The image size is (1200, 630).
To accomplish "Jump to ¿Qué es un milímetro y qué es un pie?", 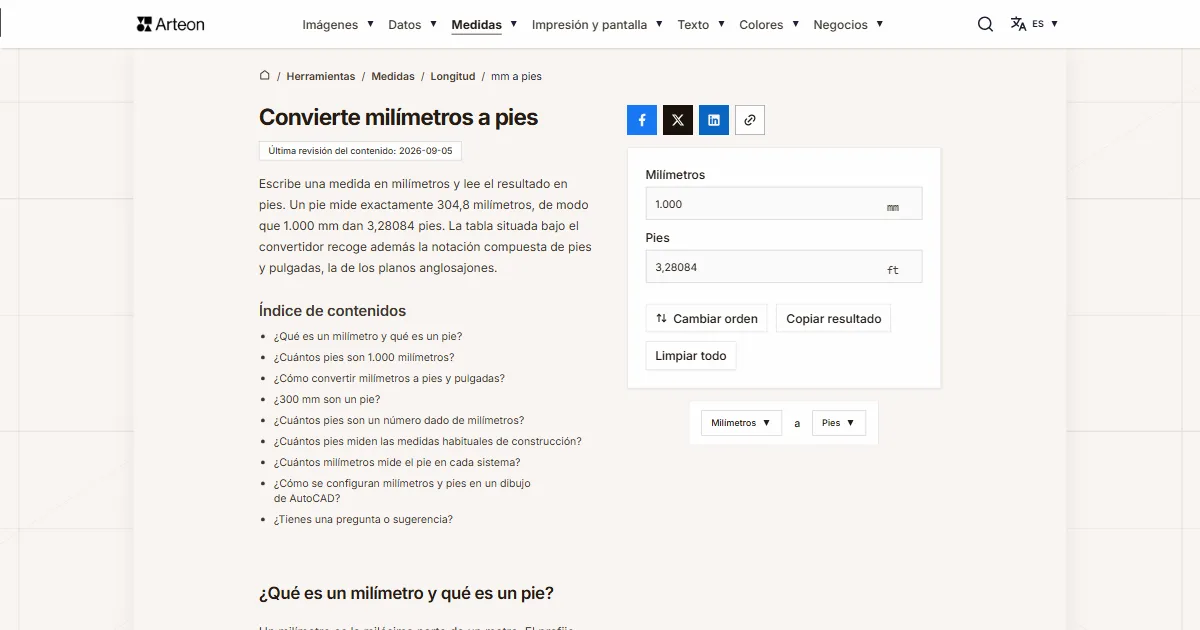I will click(x=368, y=337).
